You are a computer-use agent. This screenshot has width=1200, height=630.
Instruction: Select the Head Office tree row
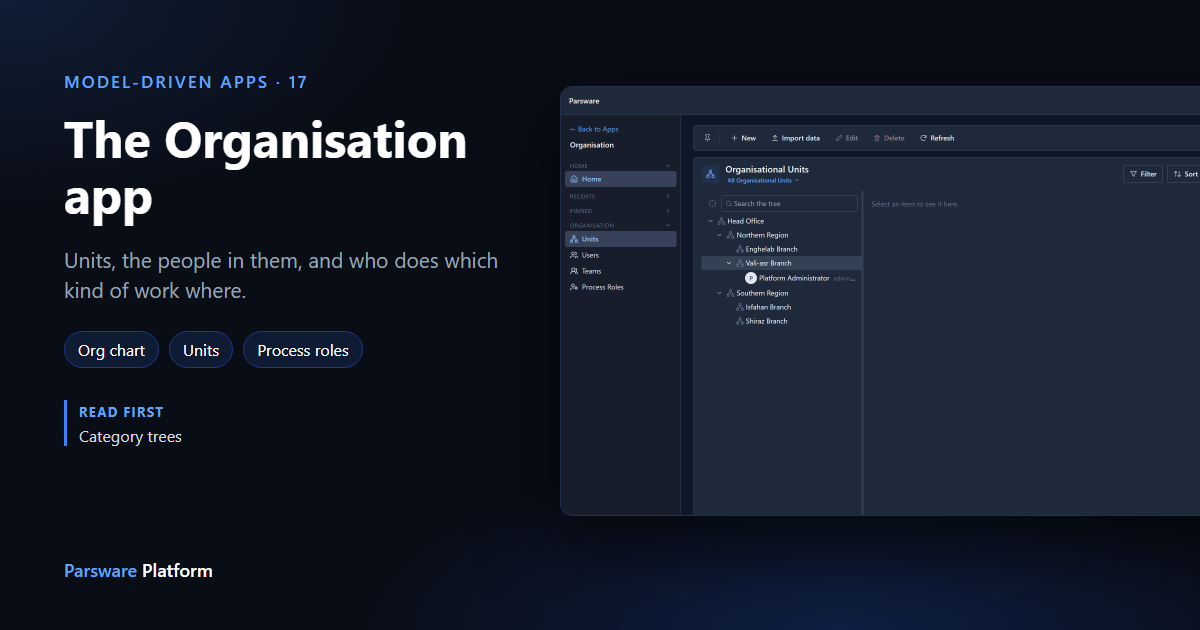pyautogui.click(x=782, y=221)
